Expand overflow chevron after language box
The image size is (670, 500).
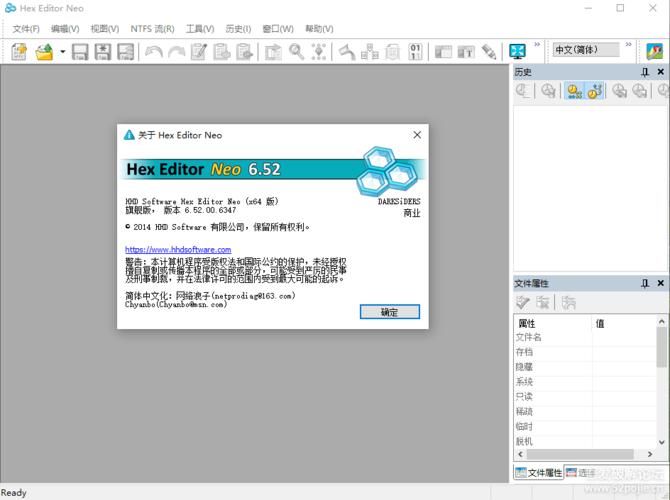tap(629, 44)
